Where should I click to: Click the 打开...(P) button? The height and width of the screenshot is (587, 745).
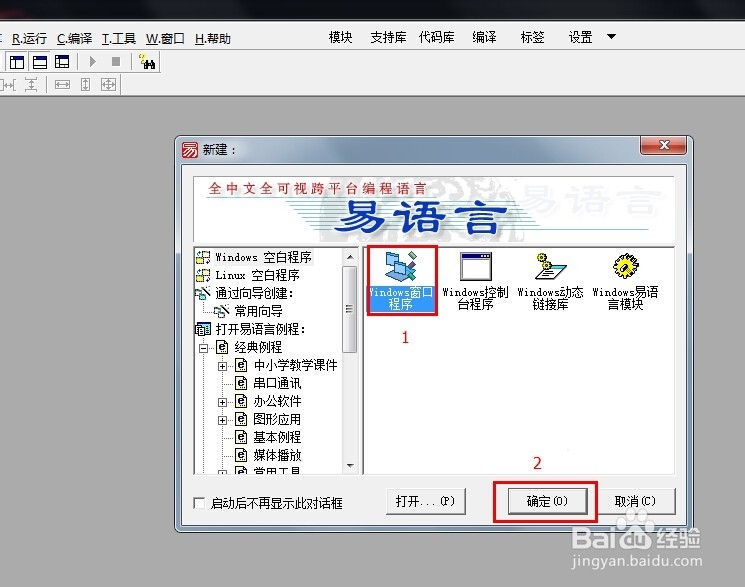pyautogui.click(x=425, y=501)
